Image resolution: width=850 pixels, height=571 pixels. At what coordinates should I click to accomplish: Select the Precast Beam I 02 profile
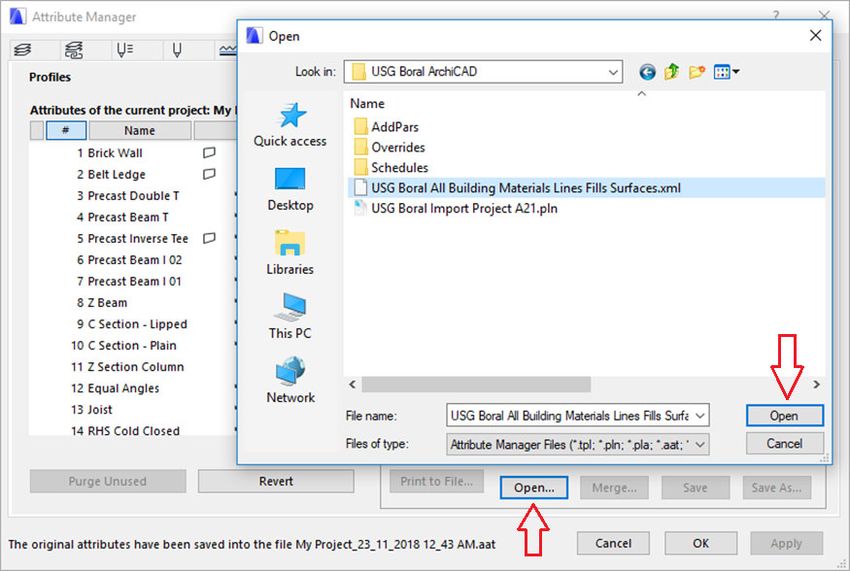134,260
